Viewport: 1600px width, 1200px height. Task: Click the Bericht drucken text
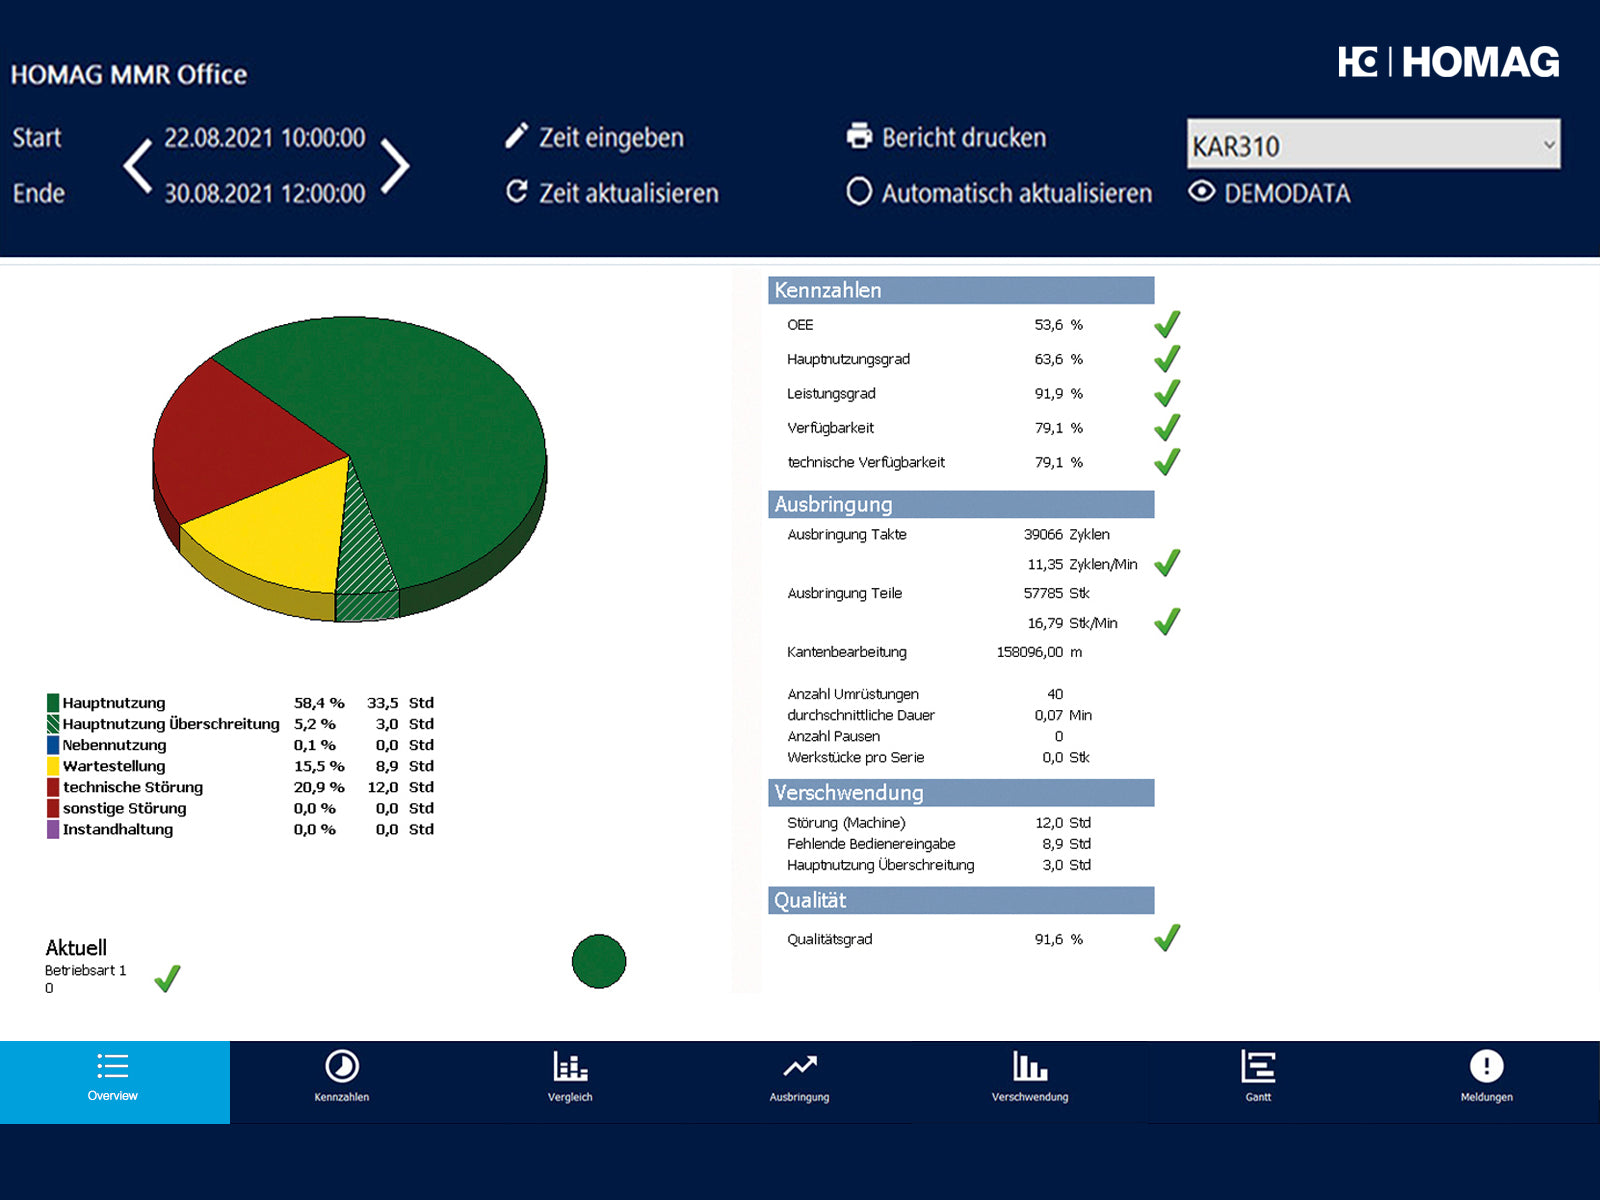click(x=963, y=137)
